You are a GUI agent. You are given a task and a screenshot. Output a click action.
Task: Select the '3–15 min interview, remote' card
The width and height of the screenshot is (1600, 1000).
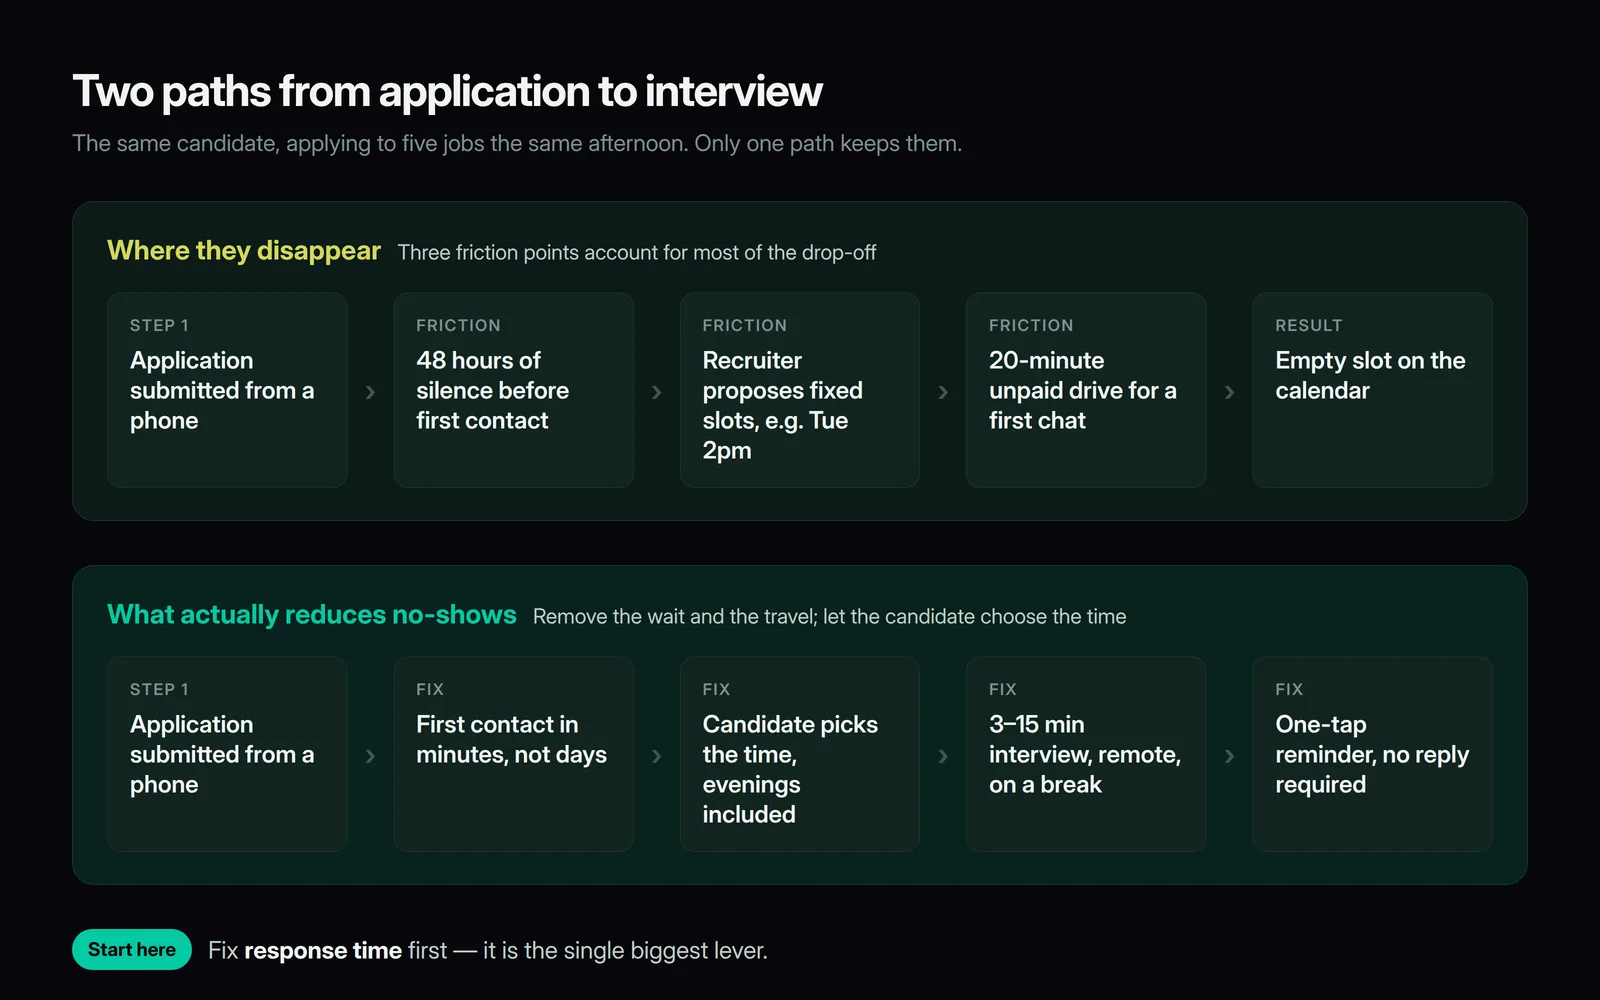click(x=1086, y=754)
